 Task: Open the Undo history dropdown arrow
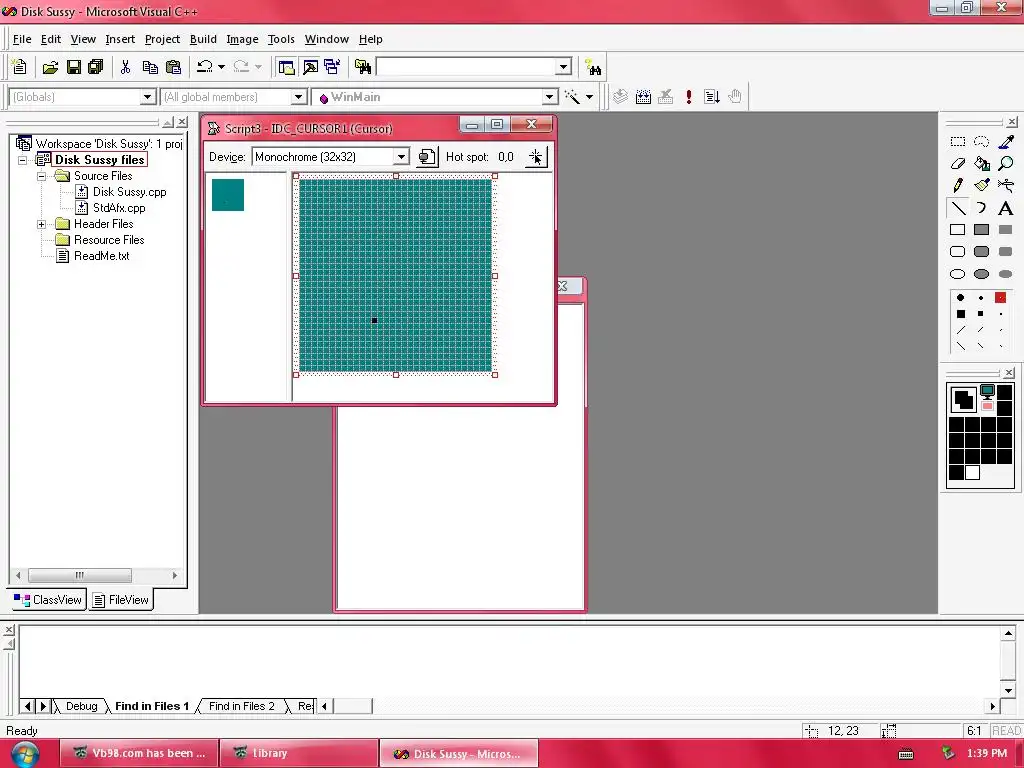[x=221, y=67]
